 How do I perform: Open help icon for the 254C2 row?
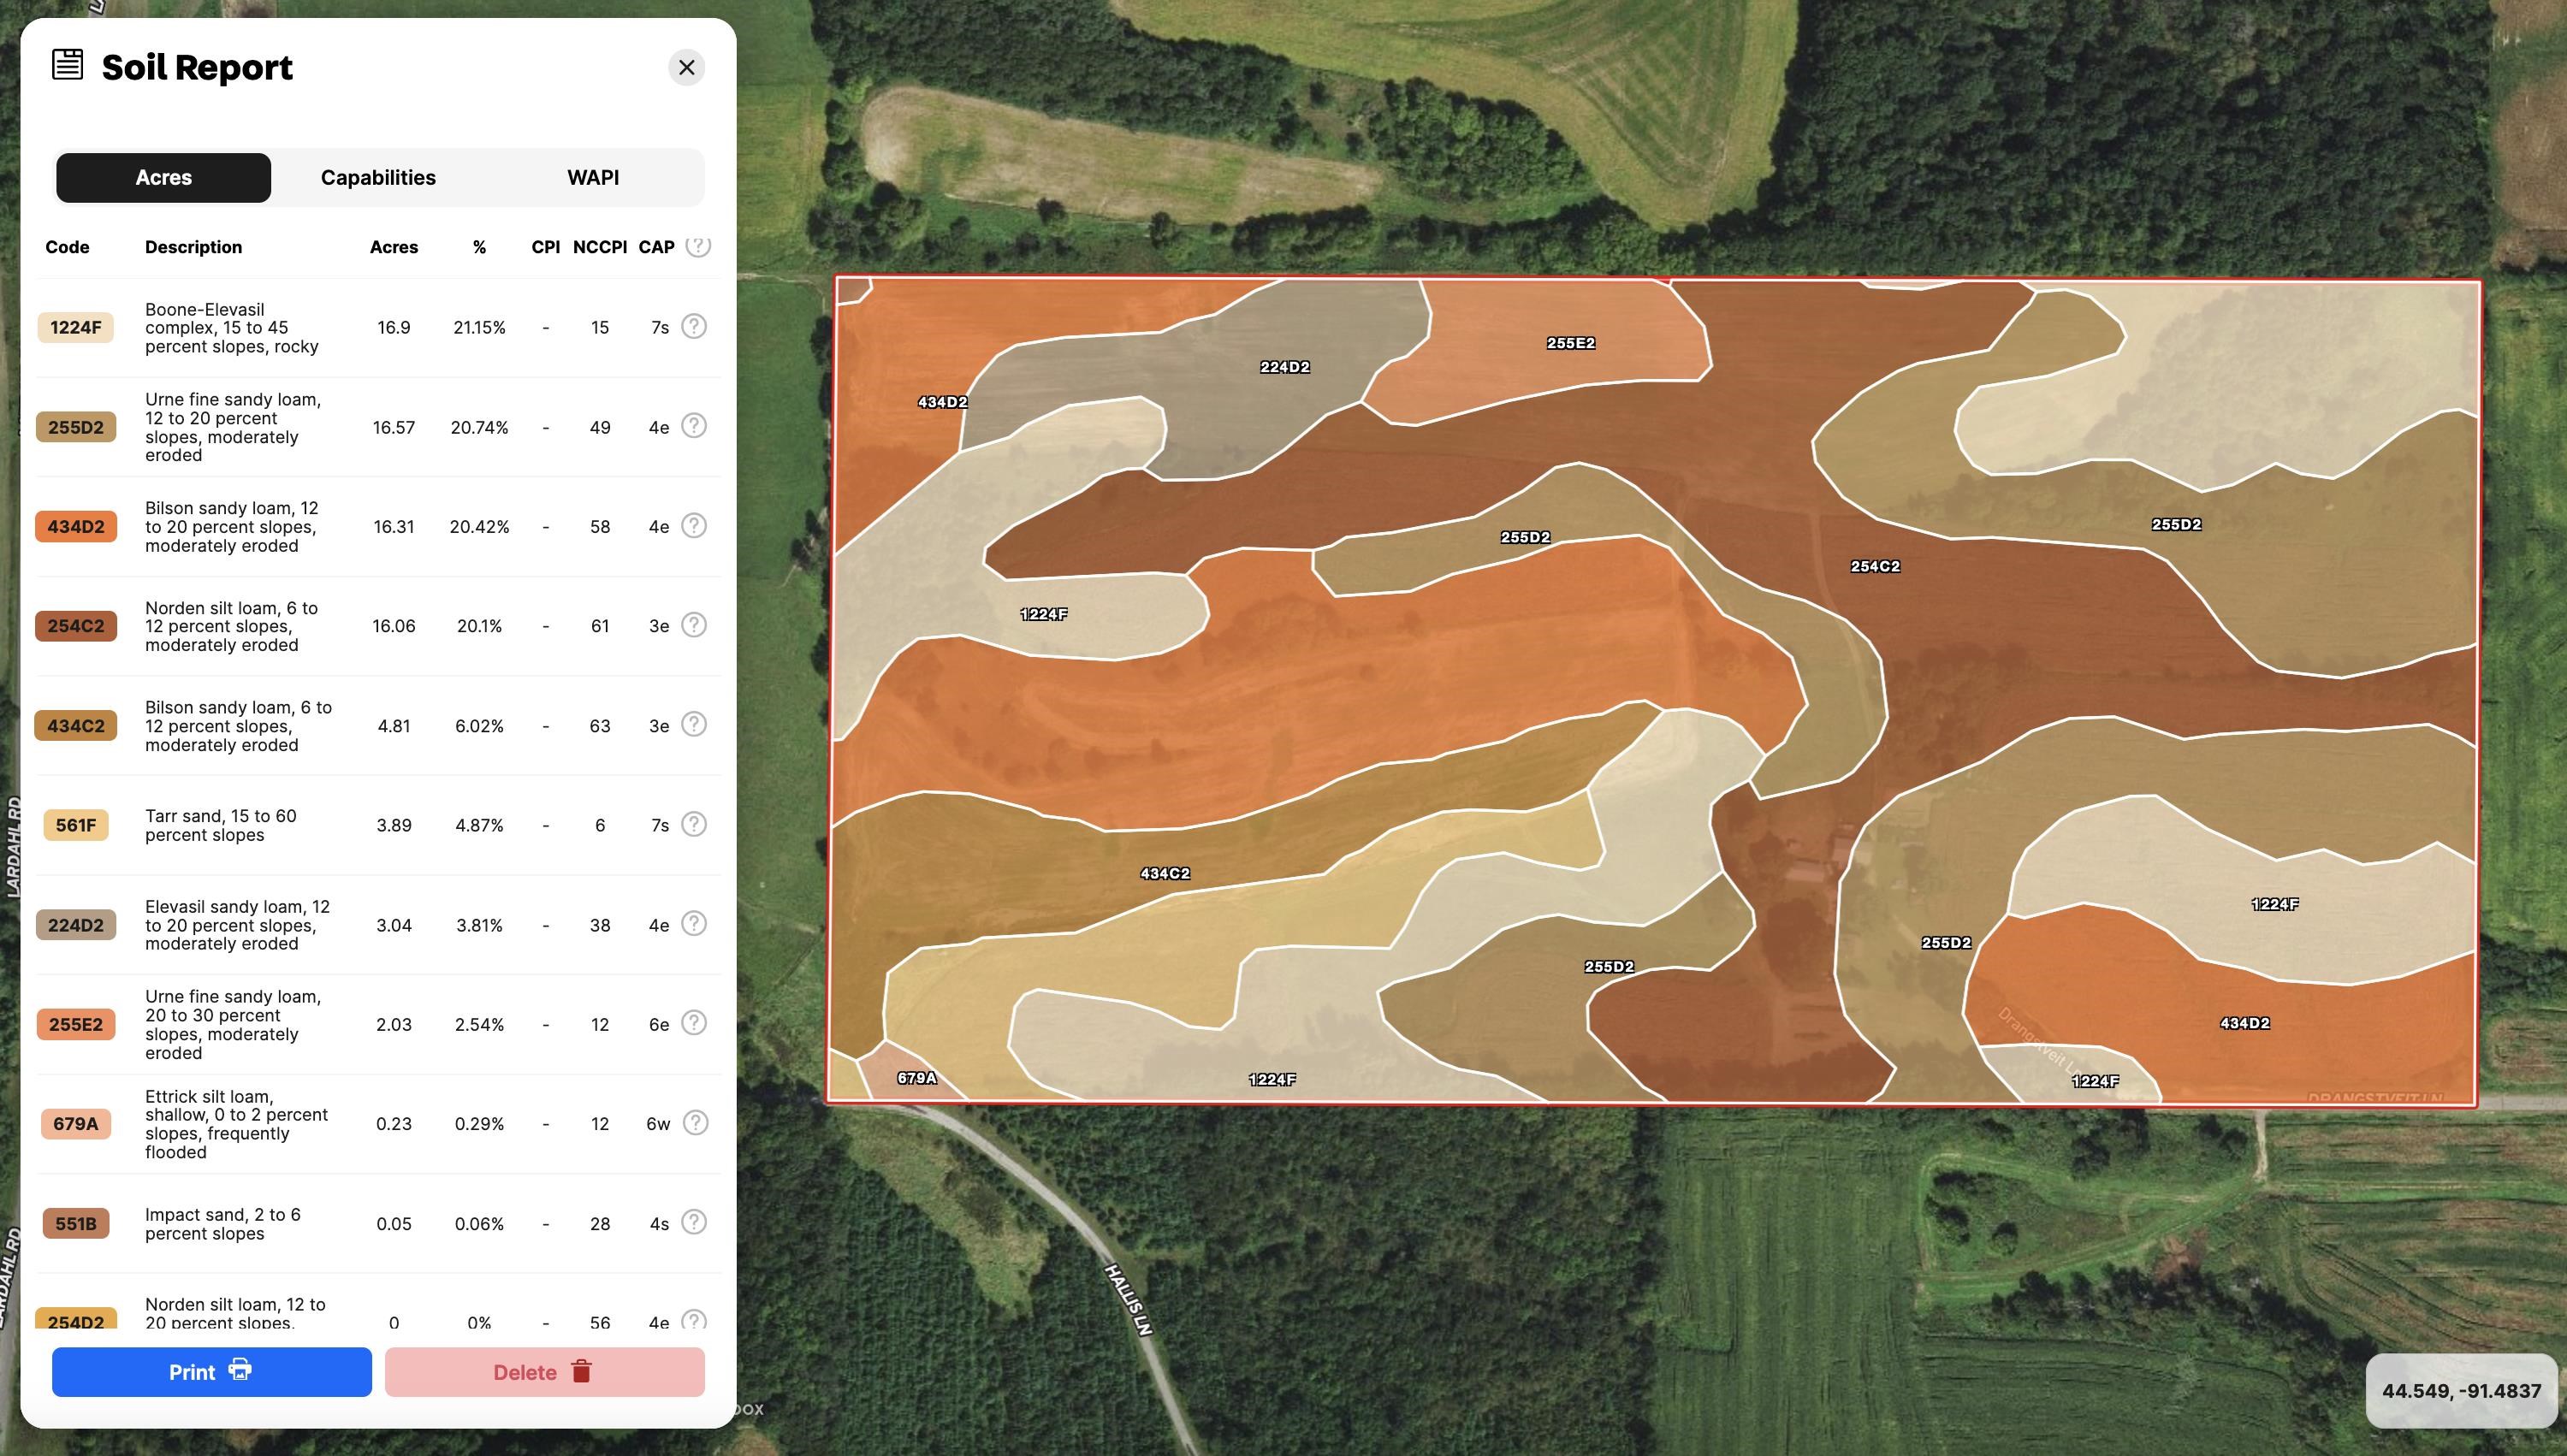(x=694, y=625)
